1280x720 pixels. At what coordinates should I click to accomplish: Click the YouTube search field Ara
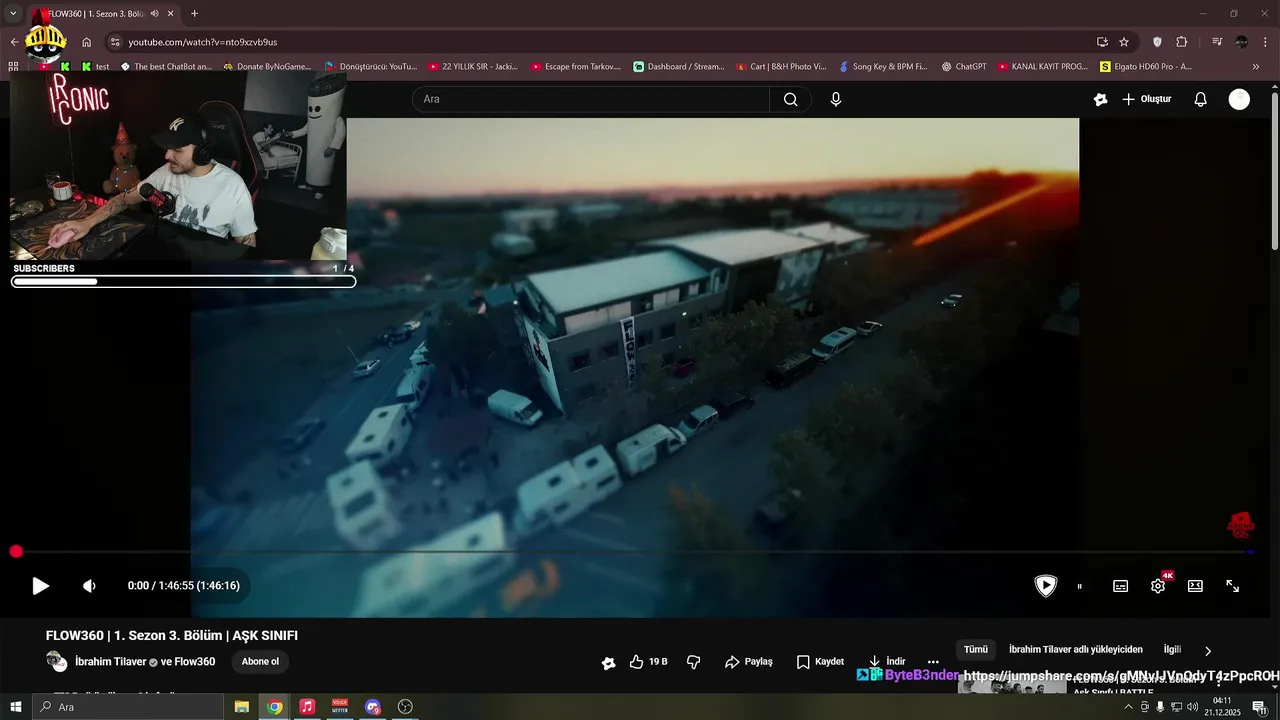[590, 99]
